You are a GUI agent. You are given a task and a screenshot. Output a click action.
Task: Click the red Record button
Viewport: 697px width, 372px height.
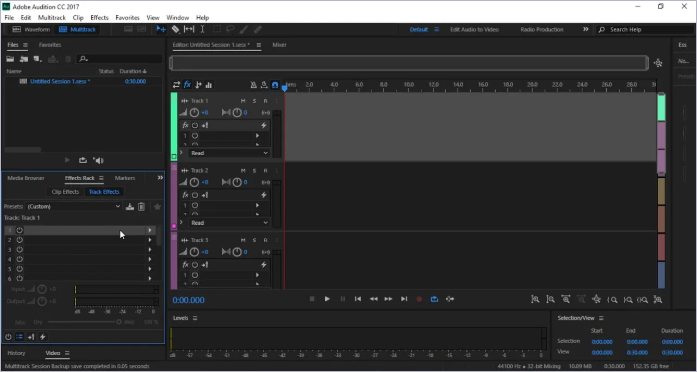click(419, 299)
